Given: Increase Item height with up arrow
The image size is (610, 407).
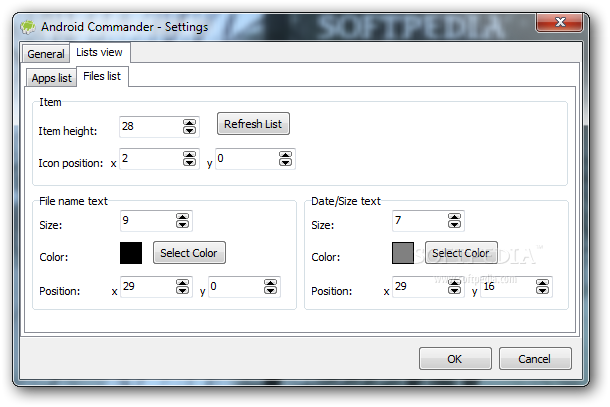Looking at the screenshot, I should 189,123.
